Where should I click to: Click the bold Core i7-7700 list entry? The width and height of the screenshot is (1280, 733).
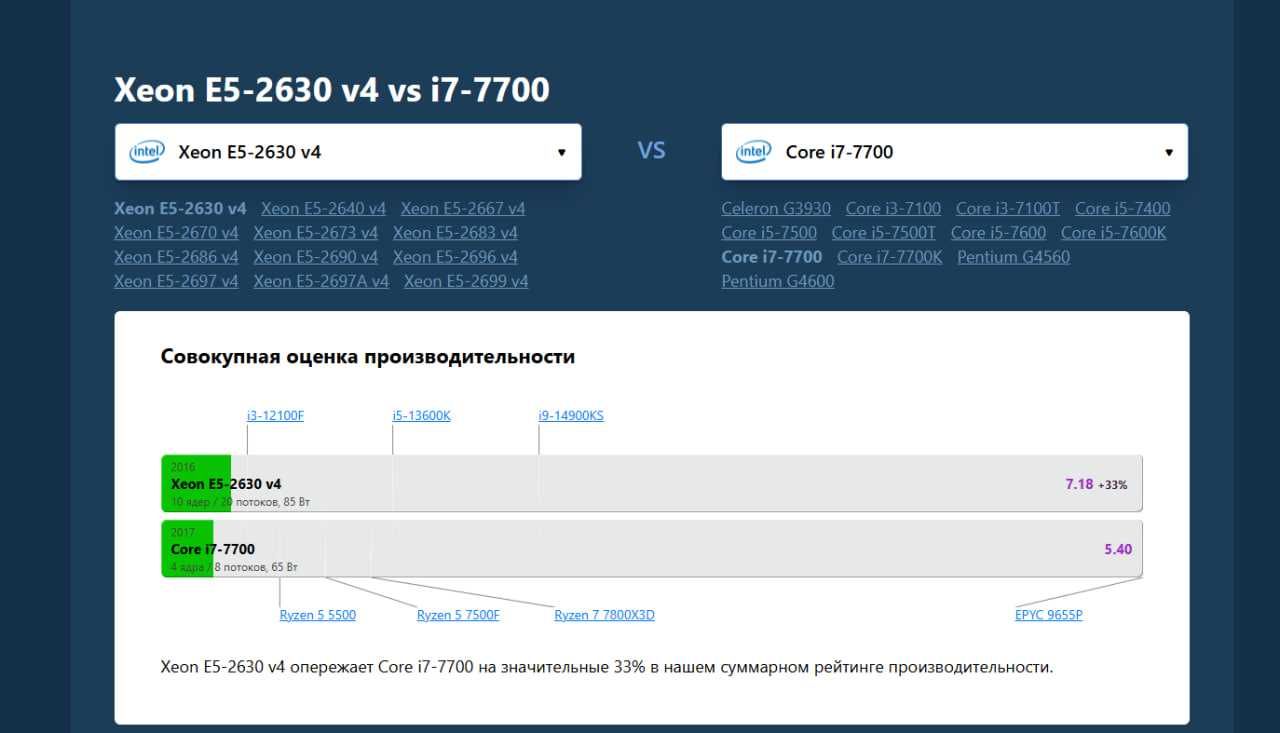[772, 256]
